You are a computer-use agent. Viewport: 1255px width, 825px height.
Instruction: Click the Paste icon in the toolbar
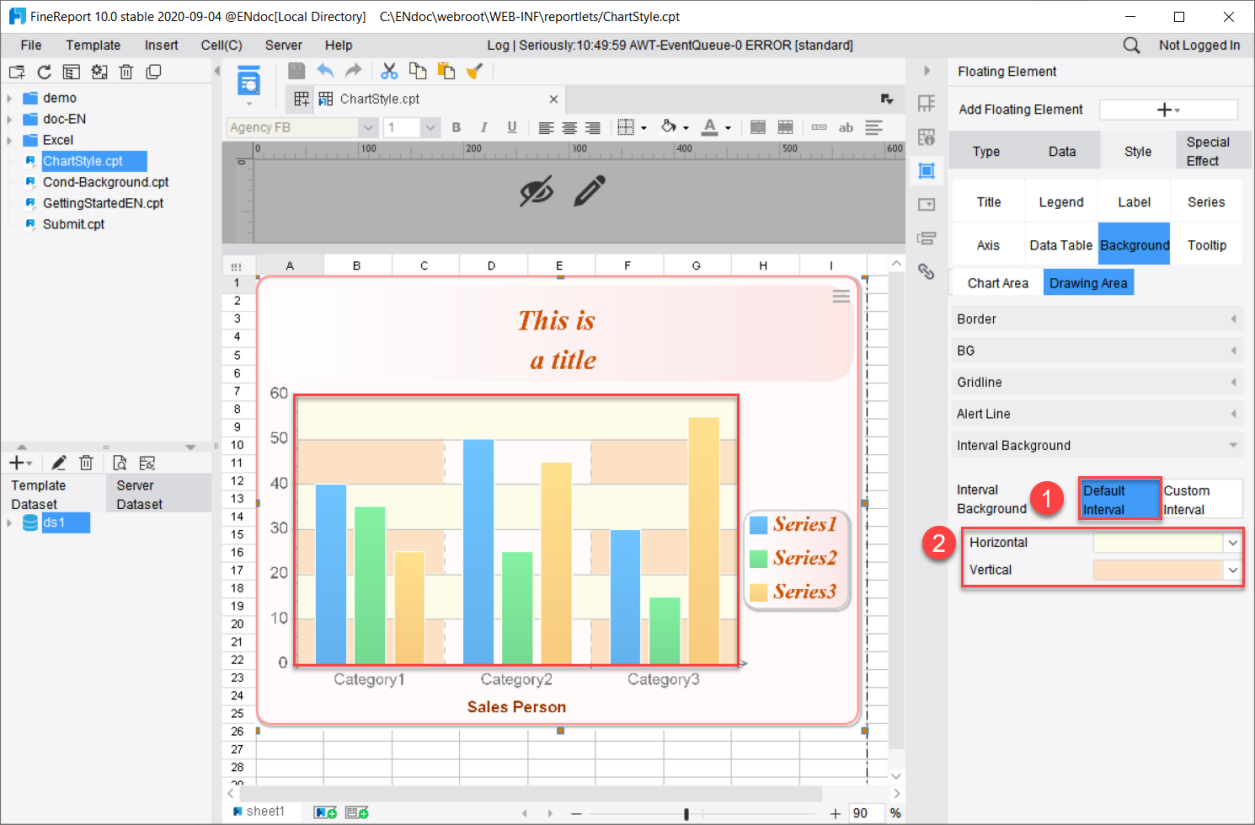[x=445, y=71]
